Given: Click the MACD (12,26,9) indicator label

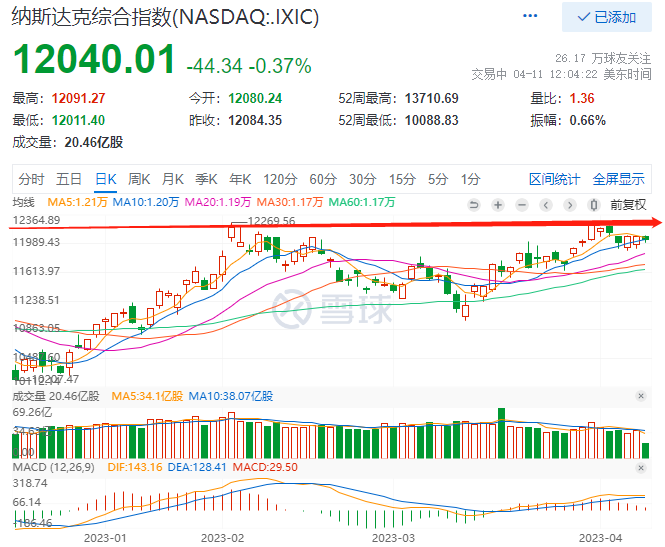Looking at the screenshot, I should 54,467.
